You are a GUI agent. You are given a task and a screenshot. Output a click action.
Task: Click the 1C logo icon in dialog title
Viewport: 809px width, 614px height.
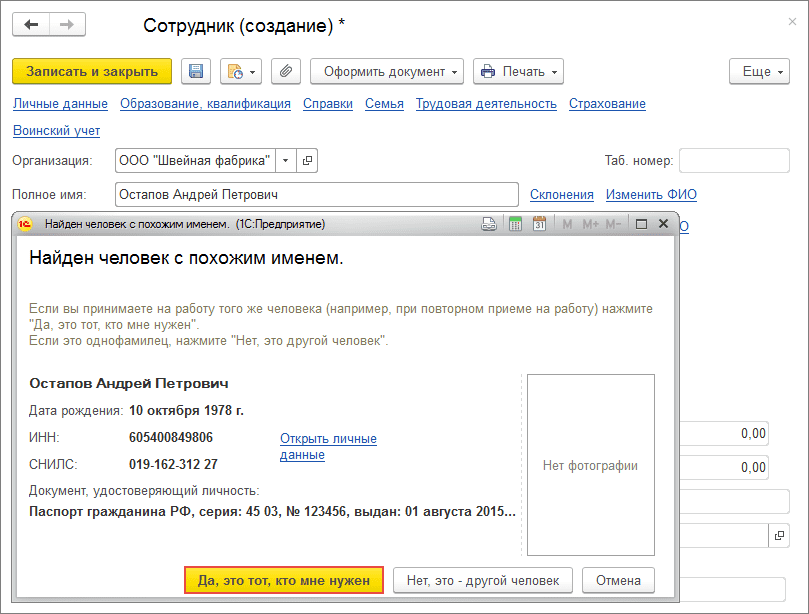pyautogui.click(x=25, y=224)
